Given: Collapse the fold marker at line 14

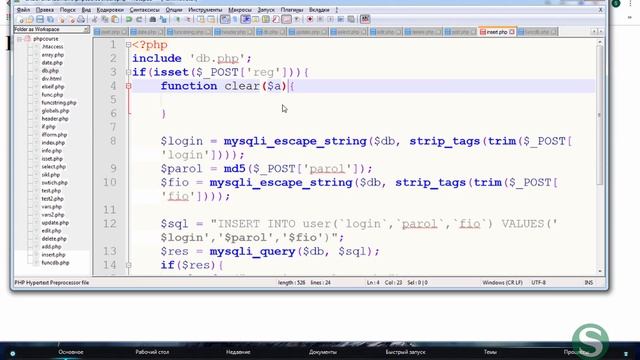Looking at the screenshot, I should pos(128,265).
